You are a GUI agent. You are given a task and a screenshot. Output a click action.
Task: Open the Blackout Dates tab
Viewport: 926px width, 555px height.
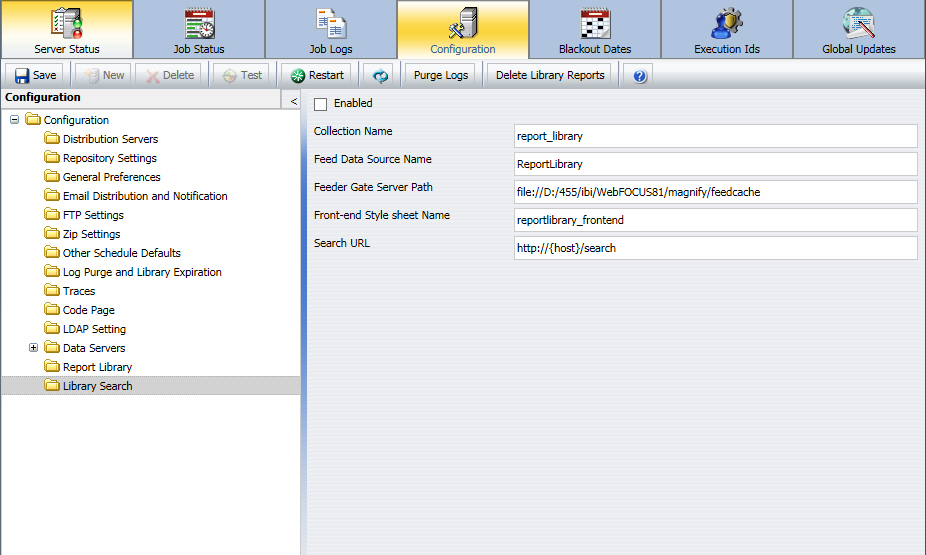595,30
